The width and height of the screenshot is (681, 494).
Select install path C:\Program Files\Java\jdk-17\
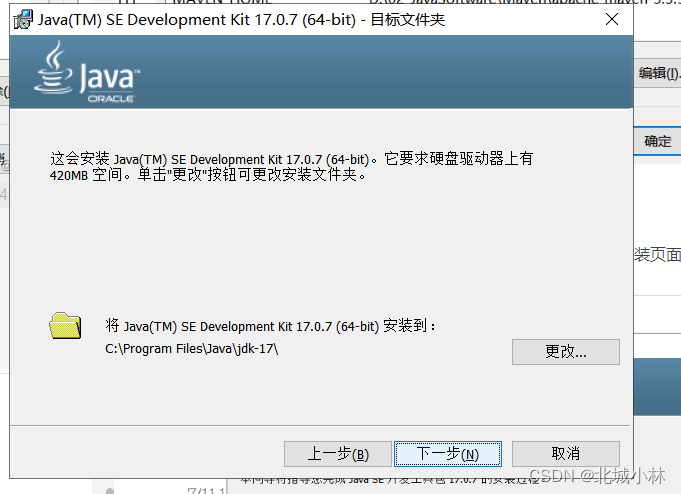pyautogui.click(x=192, y=349)
